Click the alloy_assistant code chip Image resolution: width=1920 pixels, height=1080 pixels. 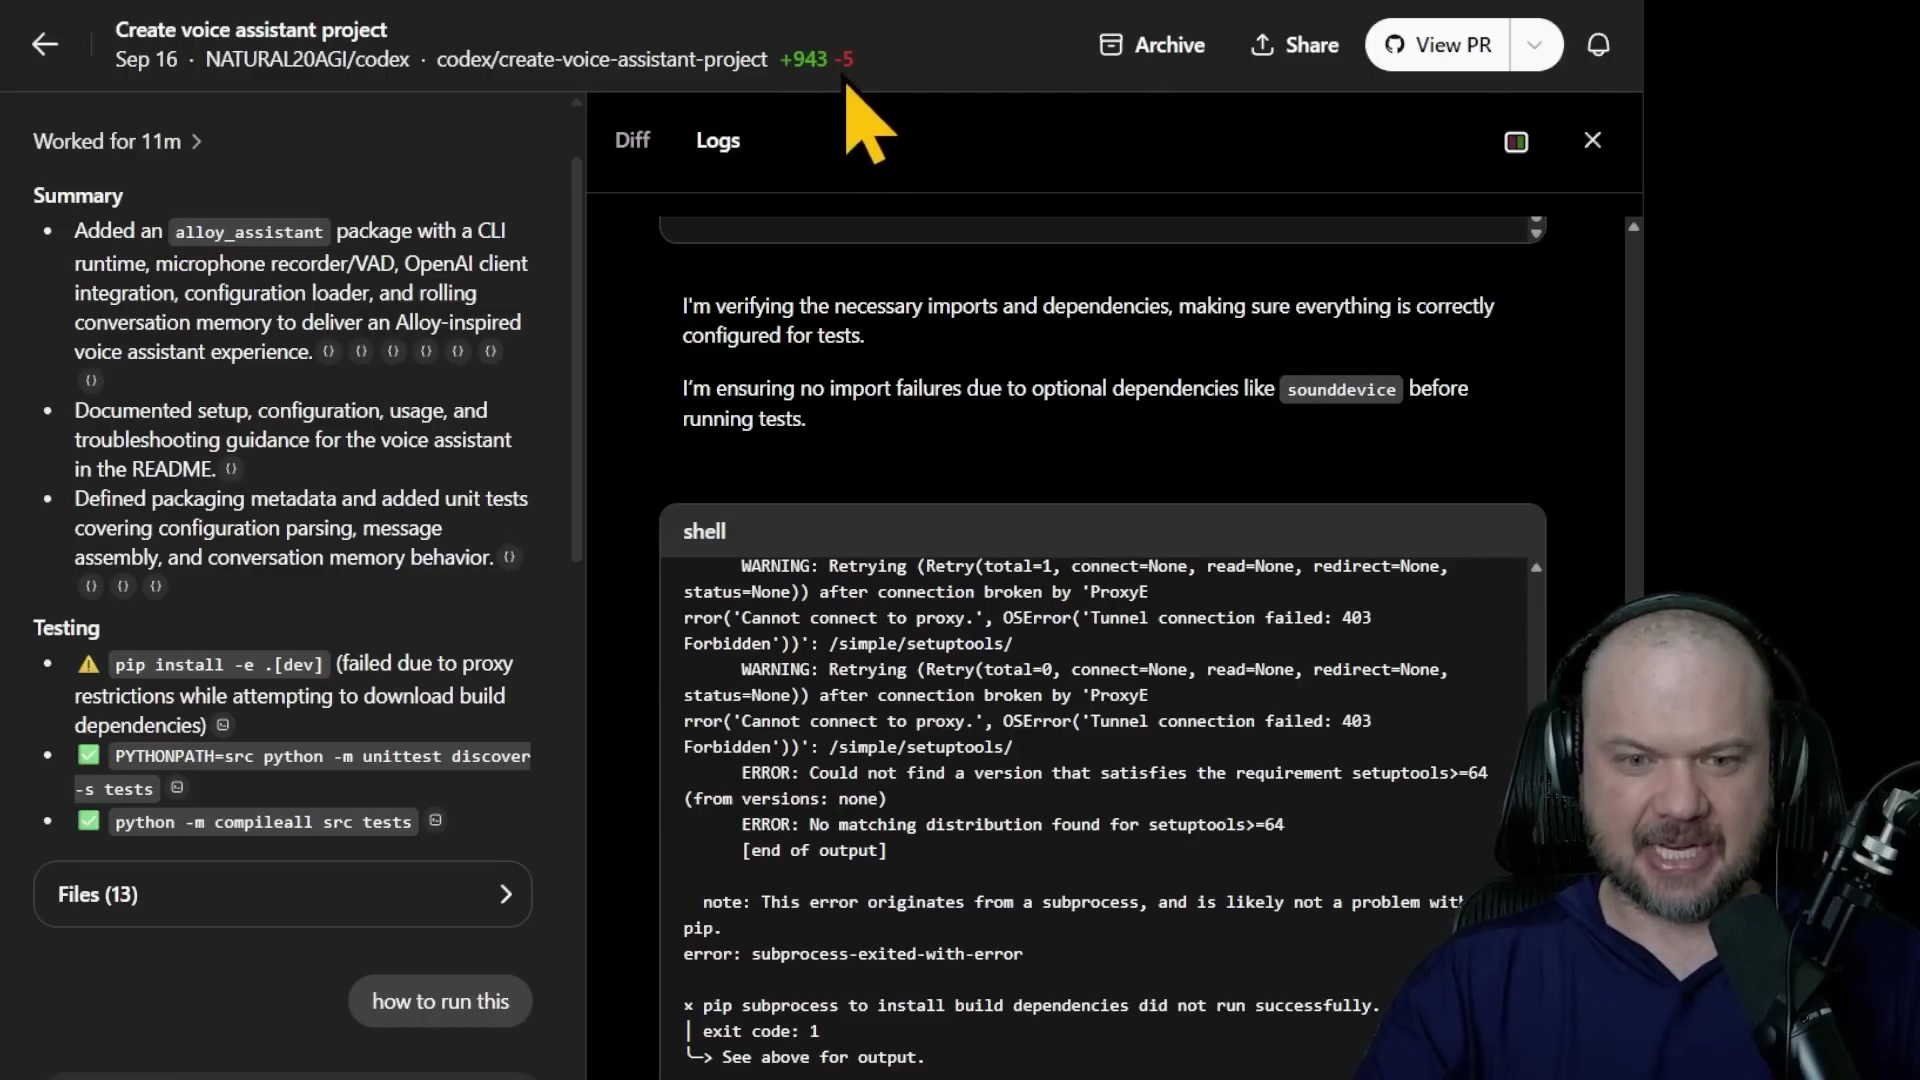pos(249,232)
